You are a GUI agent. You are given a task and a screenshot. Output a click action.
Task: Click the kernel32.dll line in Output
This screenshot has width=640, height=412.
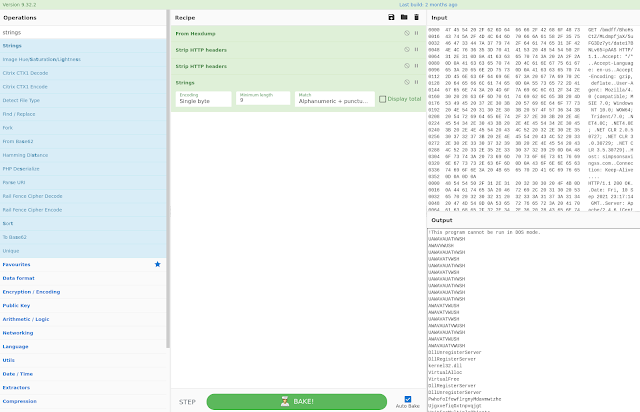point(445,366)
